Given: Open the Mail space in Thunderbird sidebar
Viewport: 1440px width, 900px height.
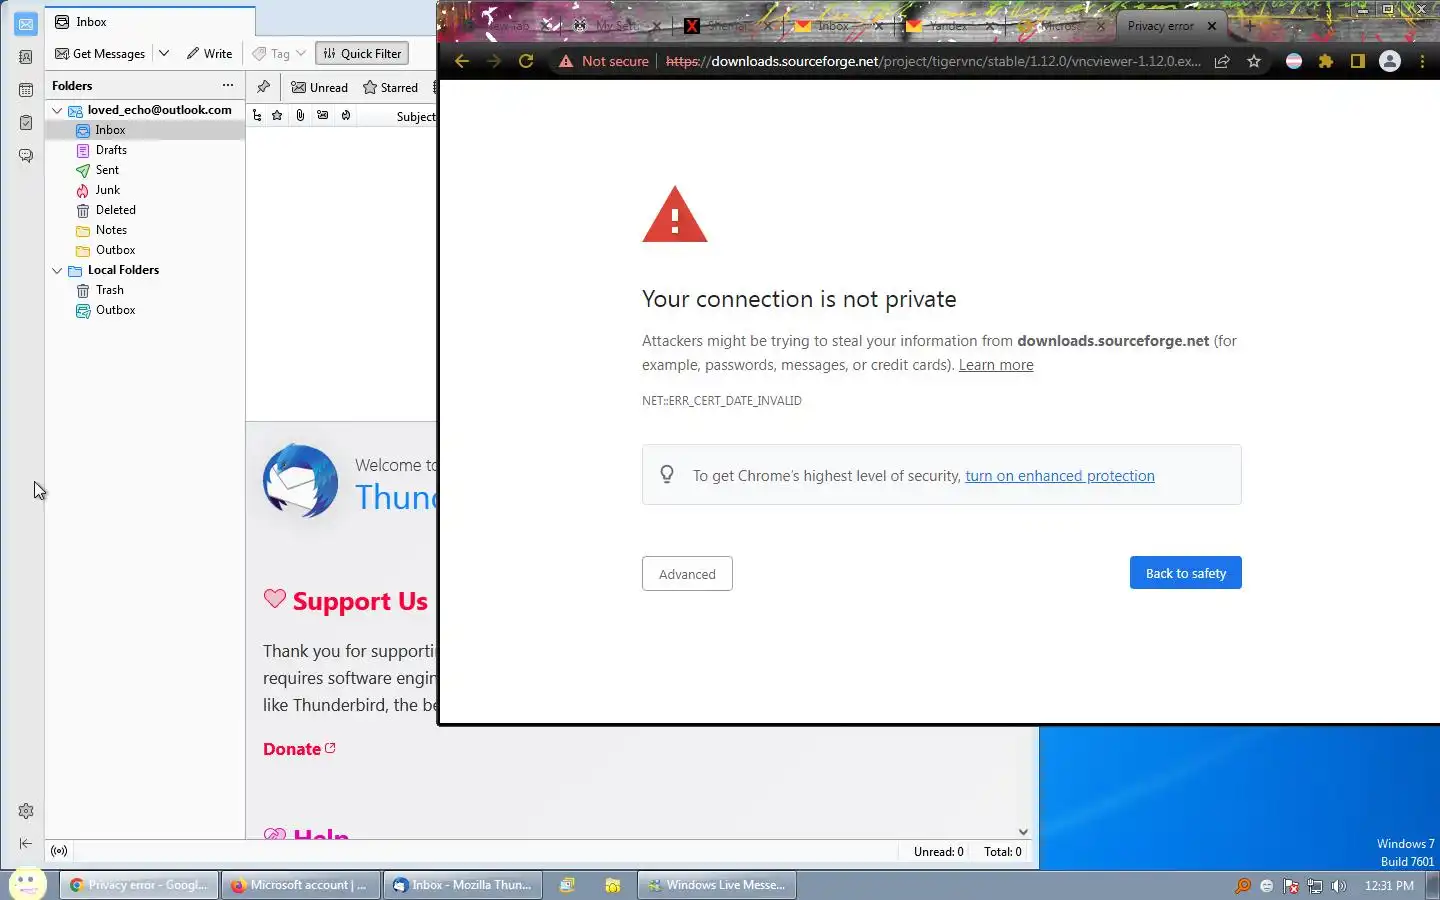Looking at the screenshot, I should click(26, 24).
